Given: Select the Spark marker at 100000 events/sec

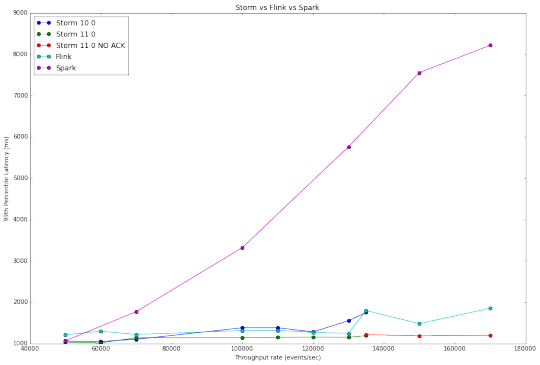Looking at the screenshot, I should tap(242, 248).
